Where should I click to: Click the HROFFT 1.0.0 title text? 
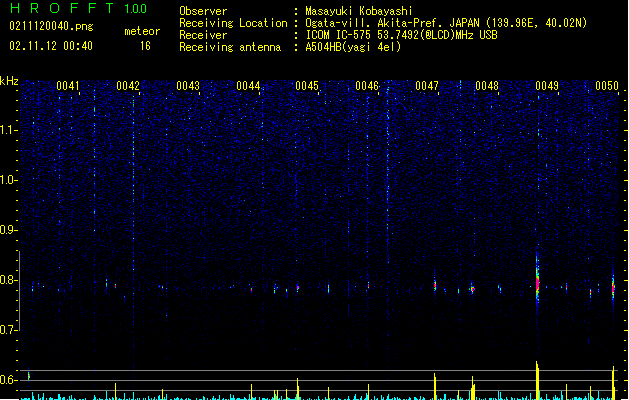coord(79,8)
